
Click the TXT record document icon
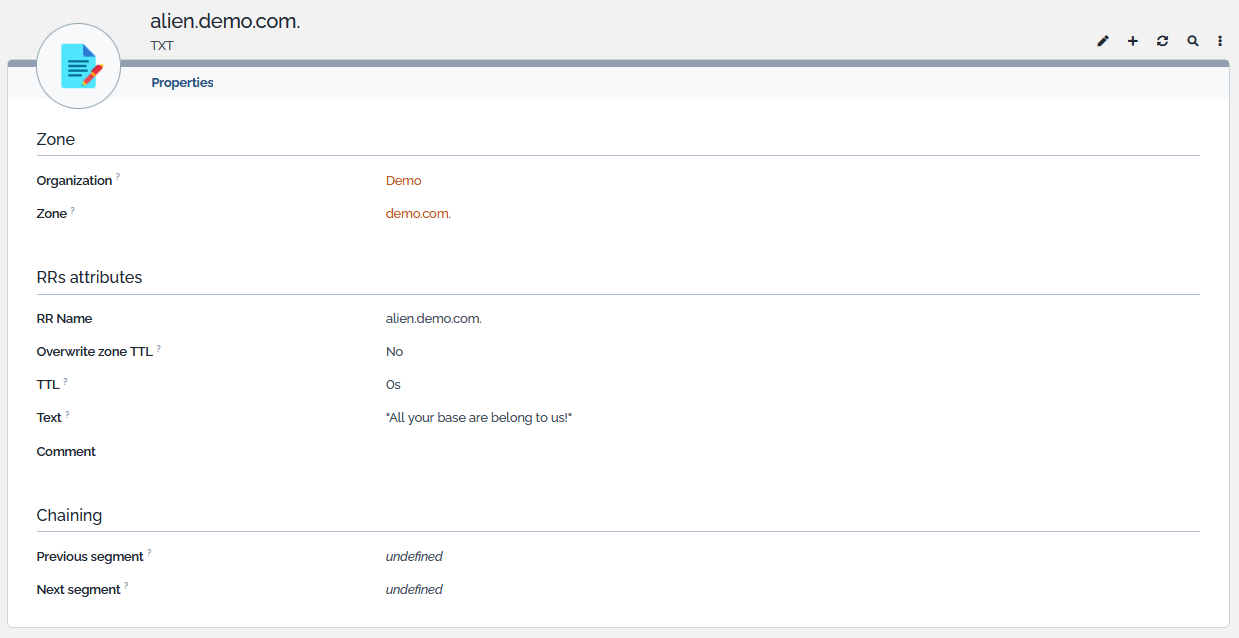[x=79, y=66]
